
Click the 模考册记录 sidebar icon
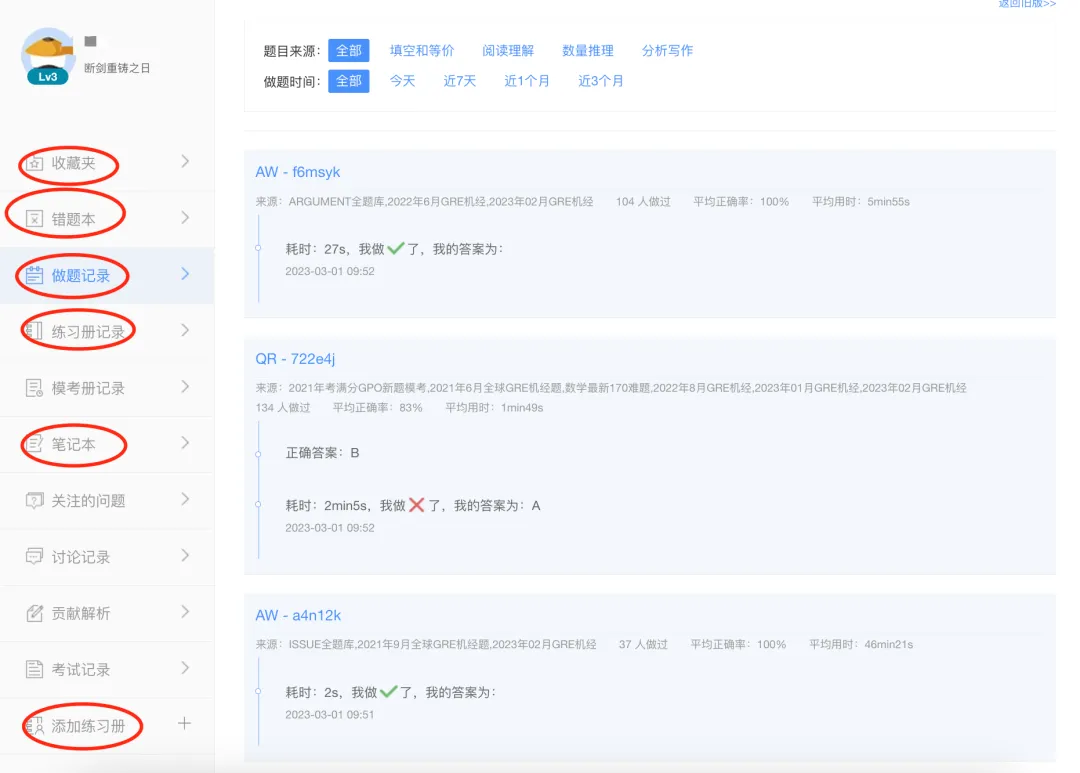click(x=35, y=388)
